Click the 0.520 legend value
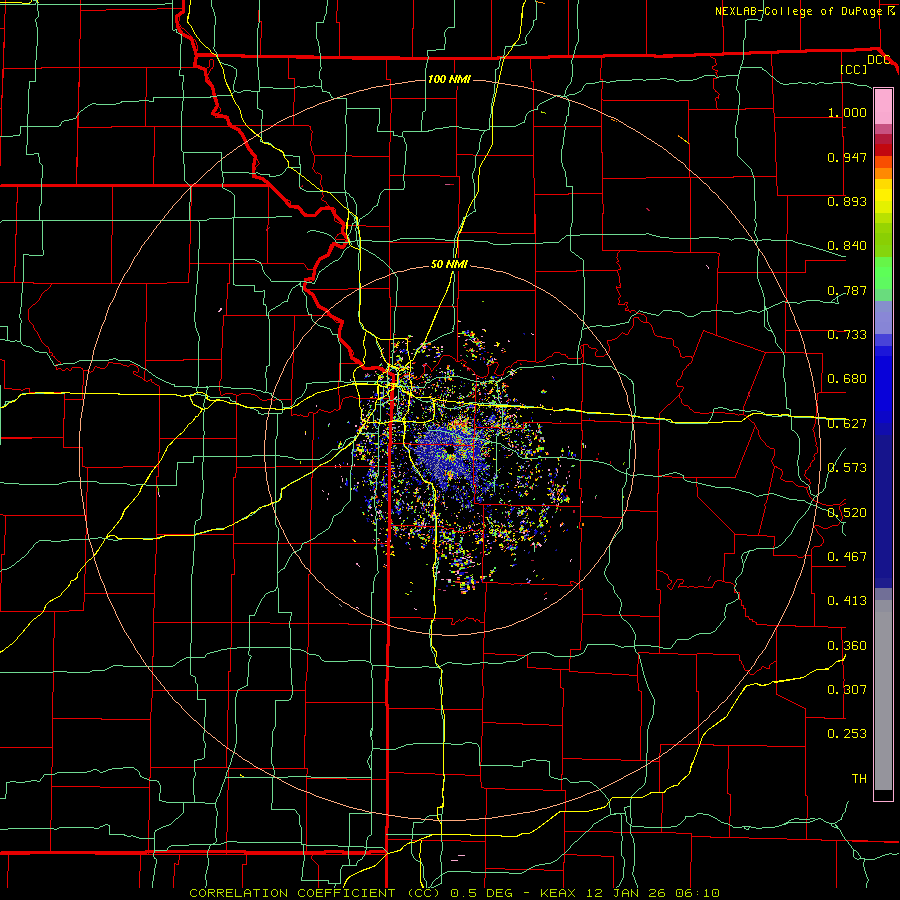The image size is (900, 900). click(847, 513)
